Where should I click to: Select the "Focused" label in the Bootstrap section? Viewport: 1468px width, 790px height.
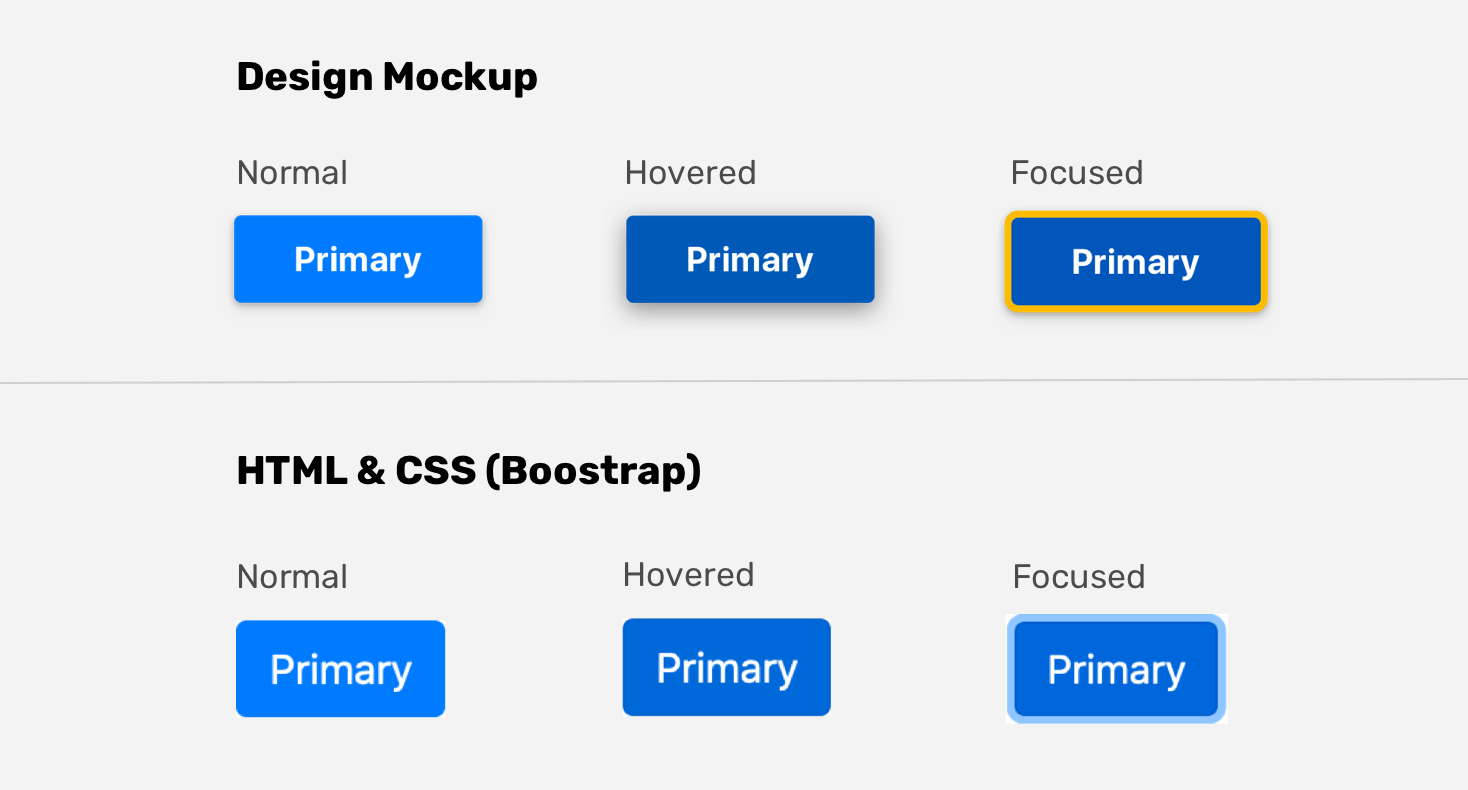tap(1079, 577)
